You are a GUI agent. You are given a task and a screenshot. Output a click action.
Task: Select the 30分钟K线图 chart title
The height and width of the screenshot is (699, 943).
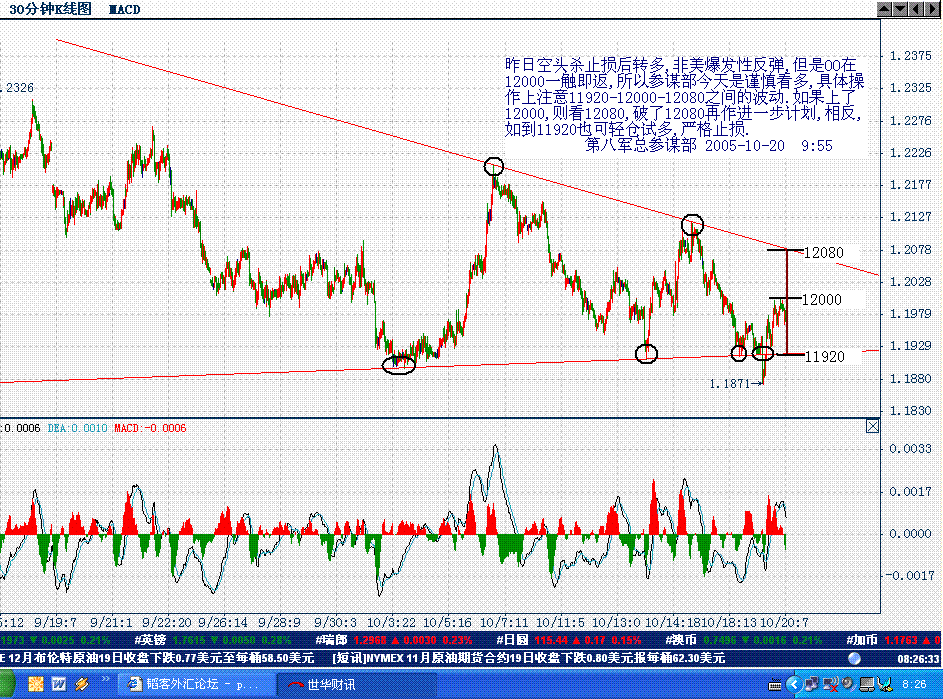point(51,9)
